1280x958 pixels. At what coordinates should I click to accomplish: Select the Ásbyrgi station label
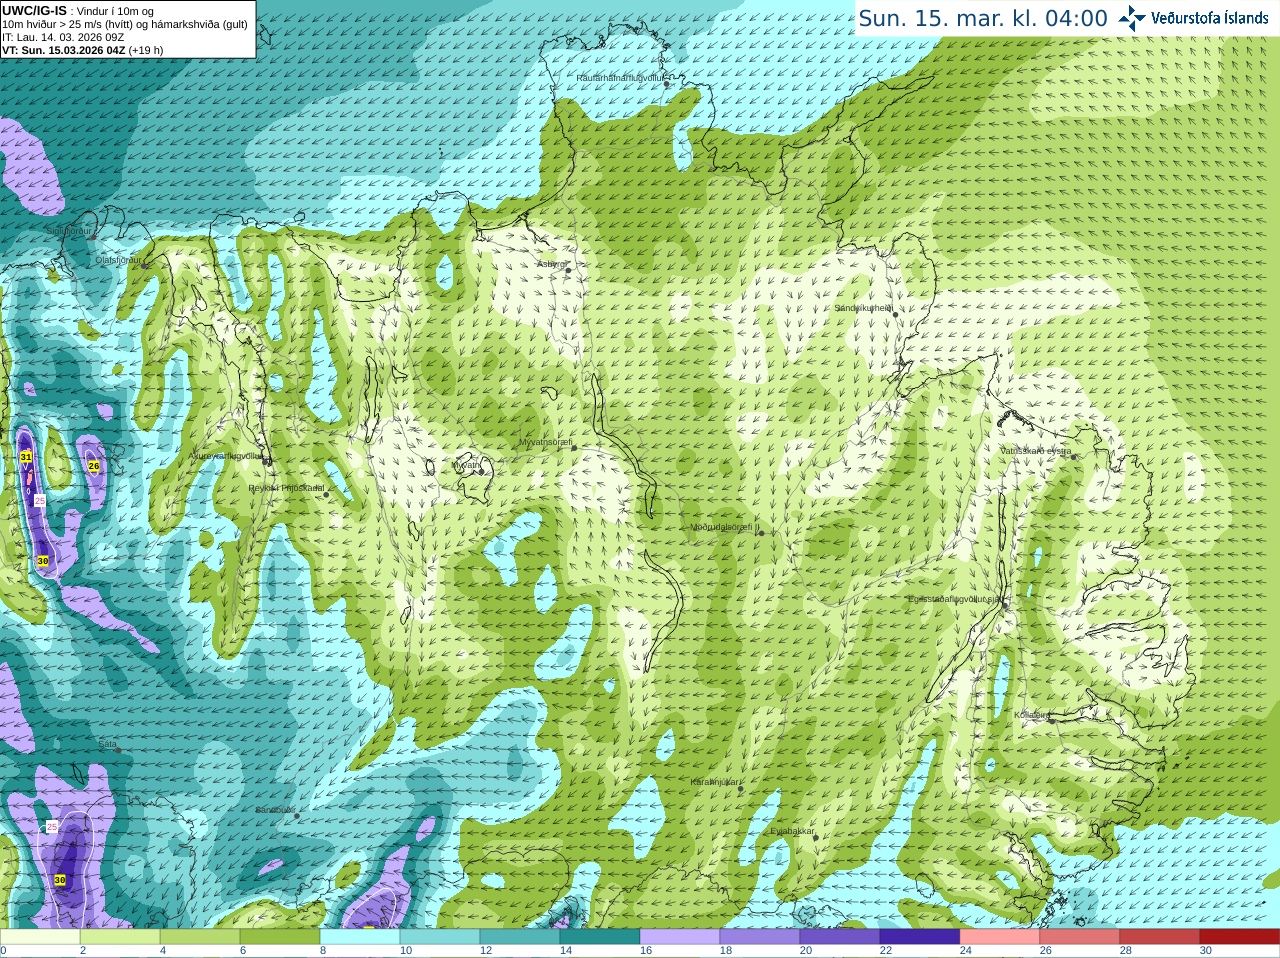(551, 264)
